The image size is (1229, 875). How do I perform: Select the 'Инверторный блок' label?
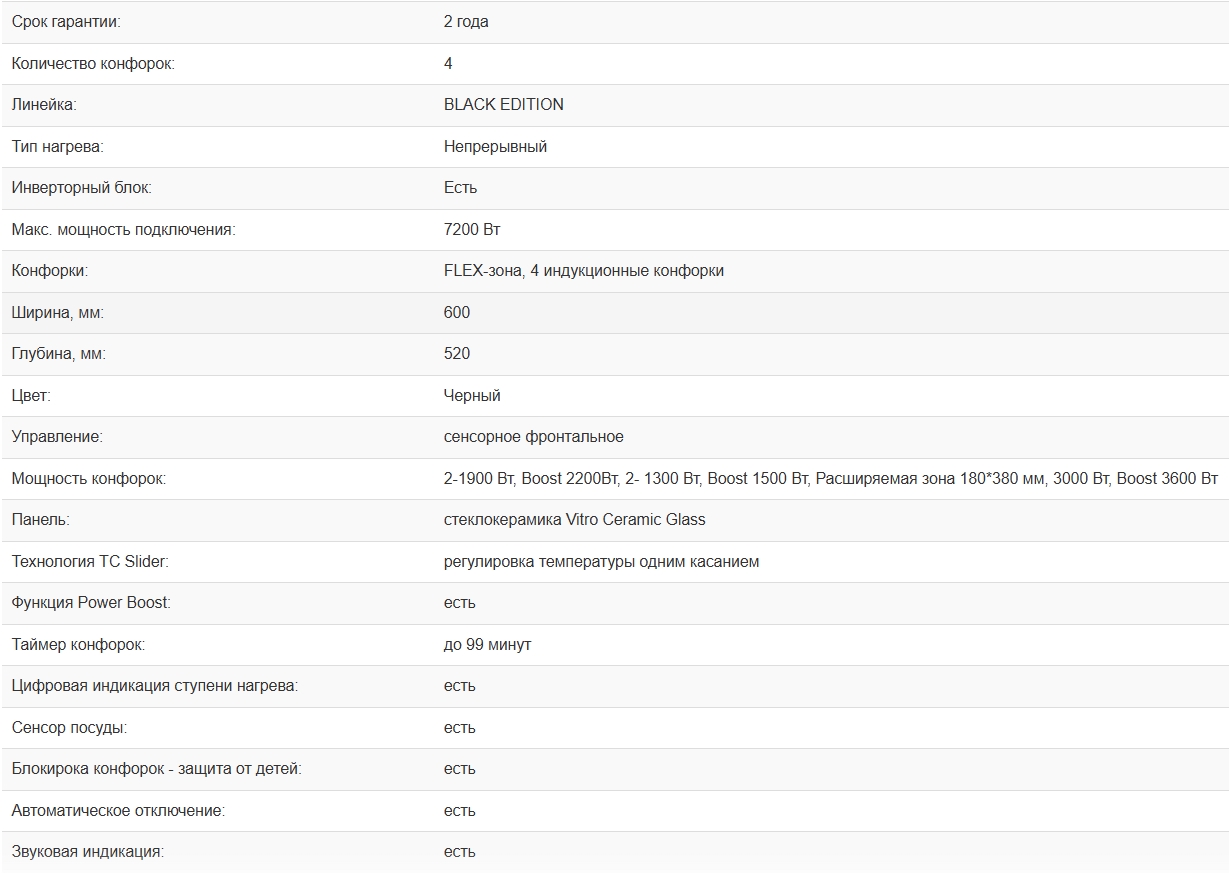pyautogui.click(x=82, y=188)
